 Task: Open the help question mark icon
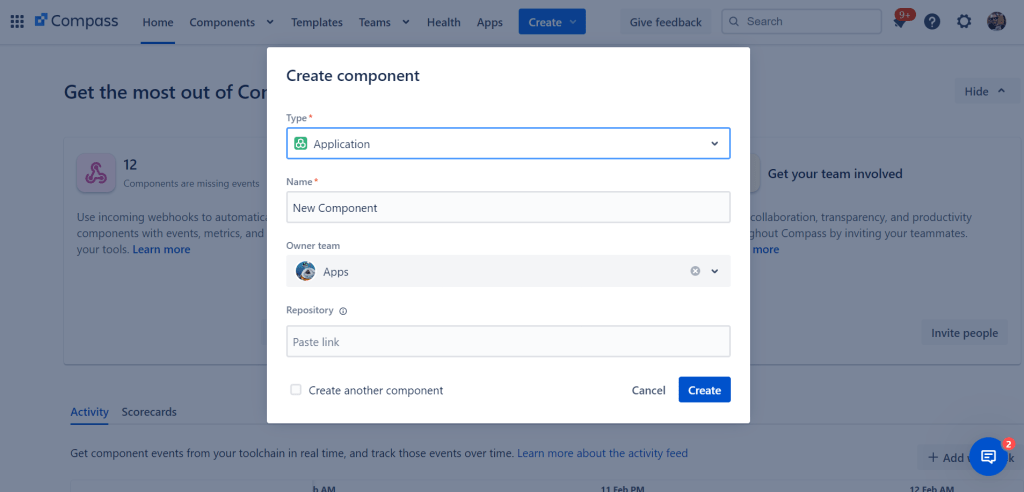coord(932,21)
